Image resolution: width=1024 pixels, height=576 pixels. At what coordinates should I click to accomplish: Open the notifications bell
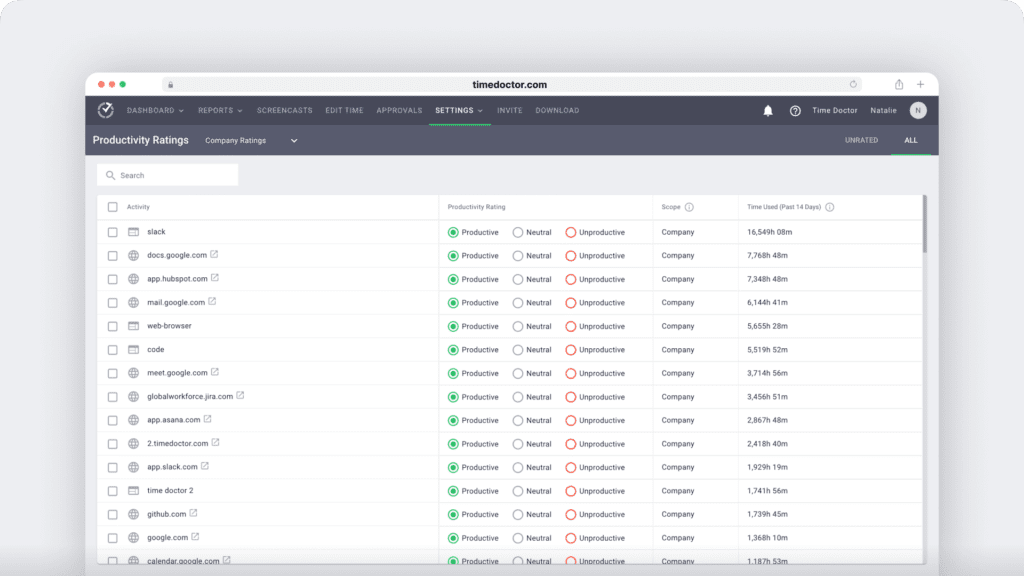coord(768,111)
